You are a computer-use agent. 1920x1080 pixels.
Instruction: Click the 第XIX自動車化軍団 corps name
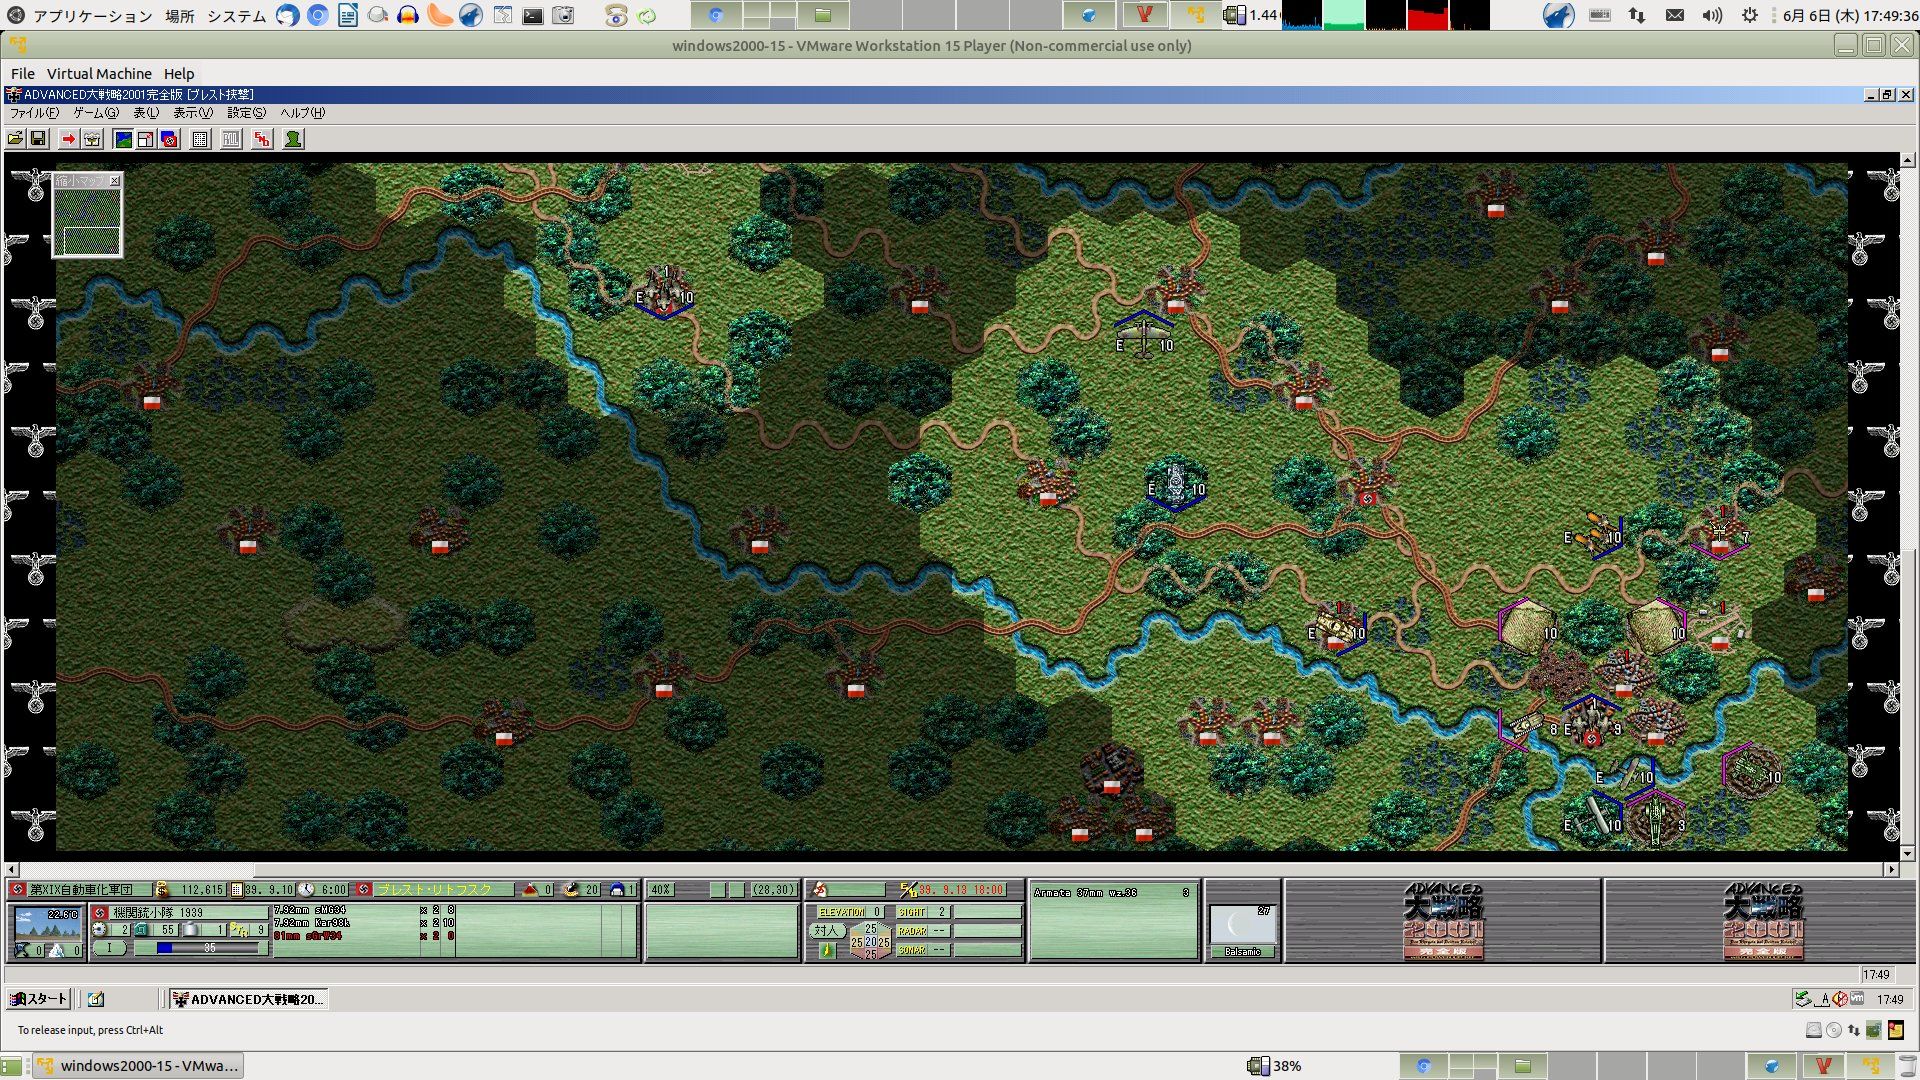pyautogui.click(x=80, y=890)
